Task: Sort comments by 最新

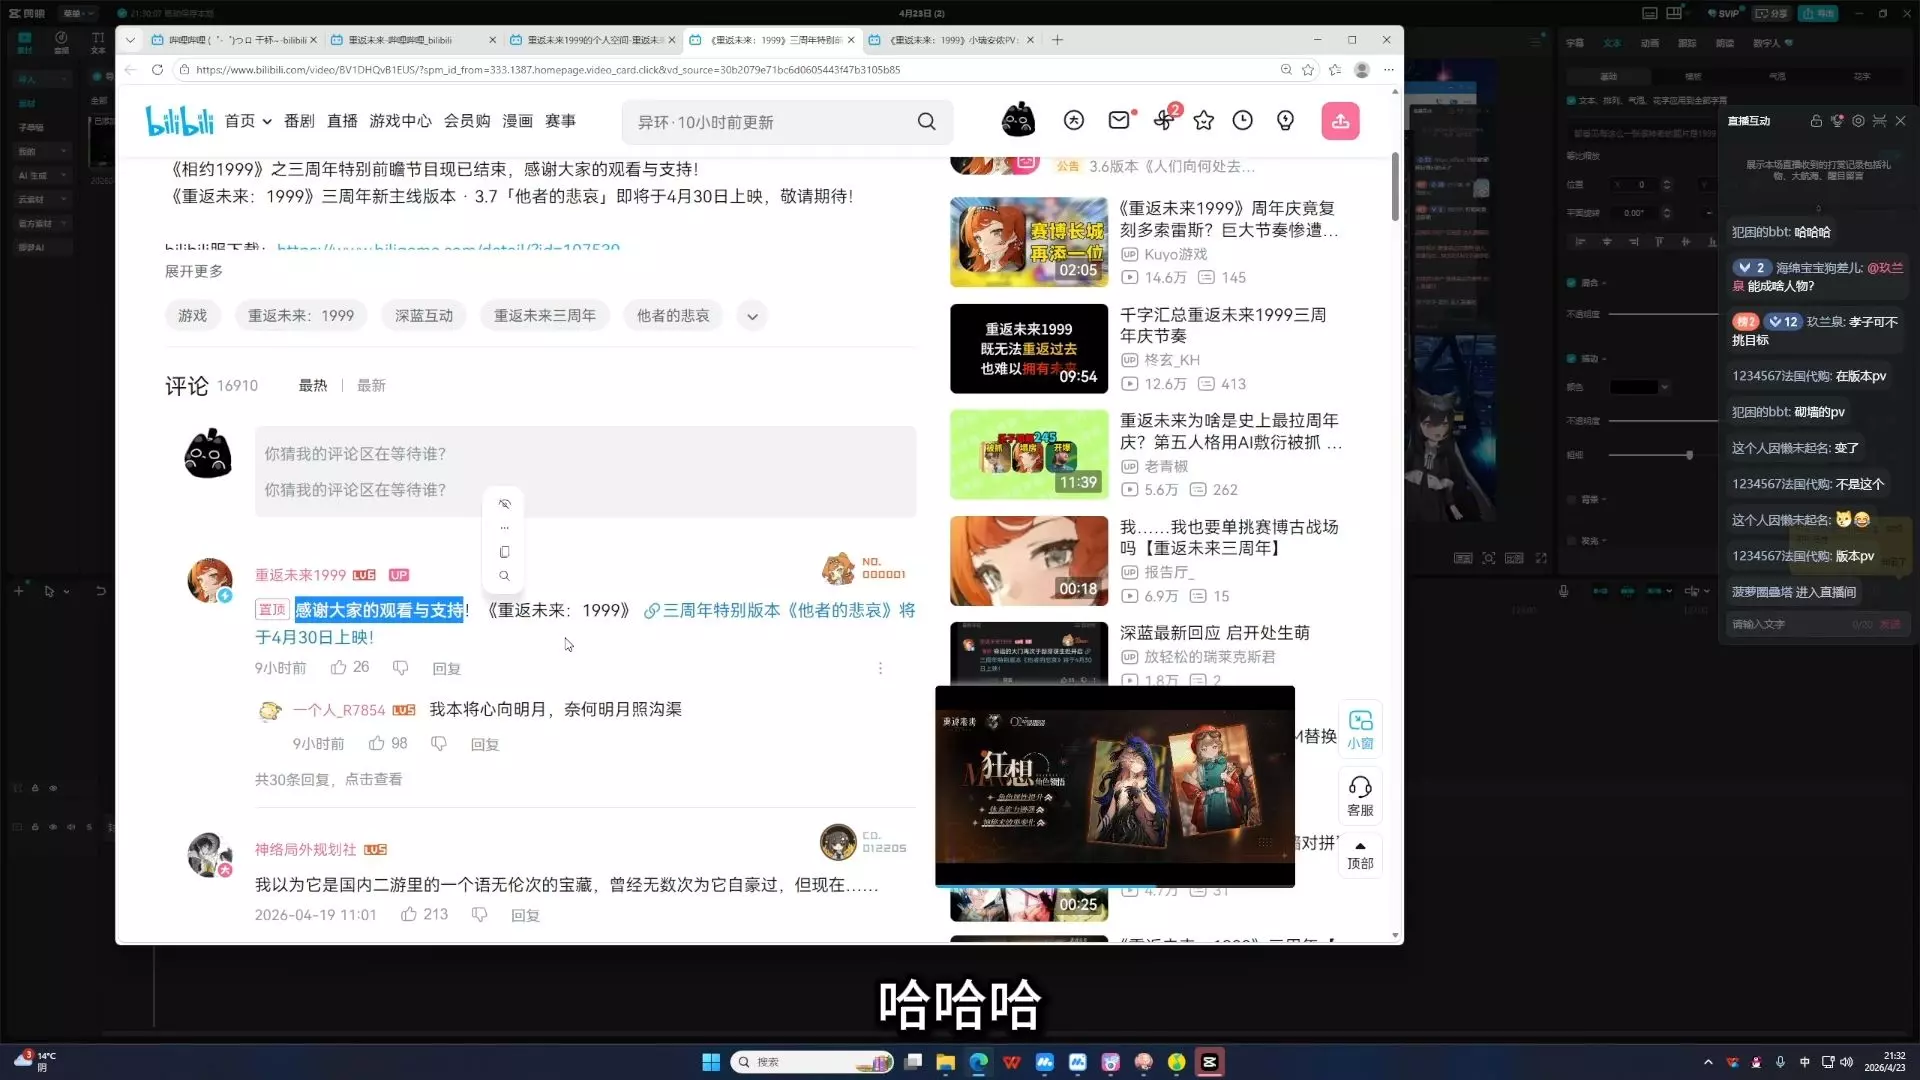Action: coord(371,385)
